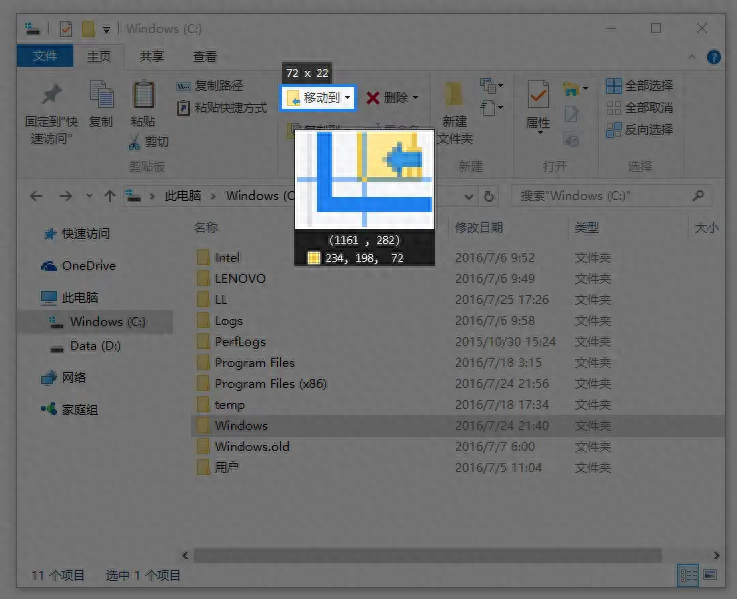Select the PerfLogs folder
737x599 pixels.
[x=231, y=342]
